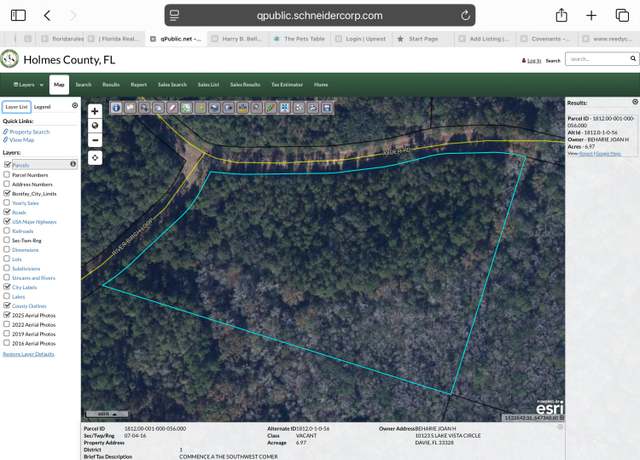This screenshot has height=460, width=640.
Task: Collapse the layer list panel round button
Action: tap(75, 105)
